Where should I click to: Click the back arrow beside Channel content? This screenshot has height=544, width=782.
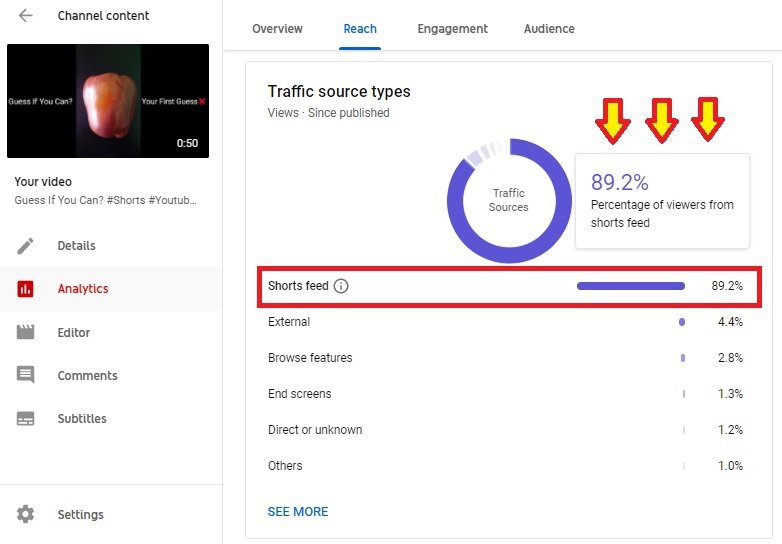26,16
